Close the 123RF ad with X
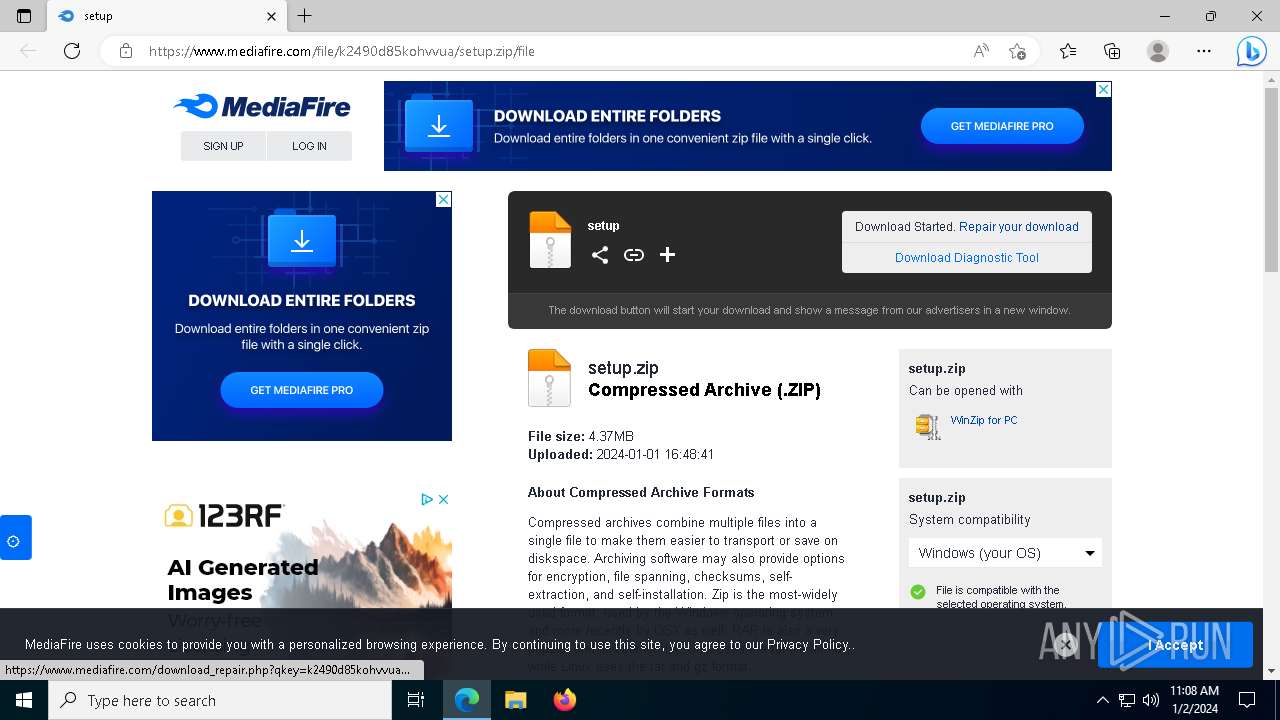This screenshot has width=1280, height=720. 443,499
